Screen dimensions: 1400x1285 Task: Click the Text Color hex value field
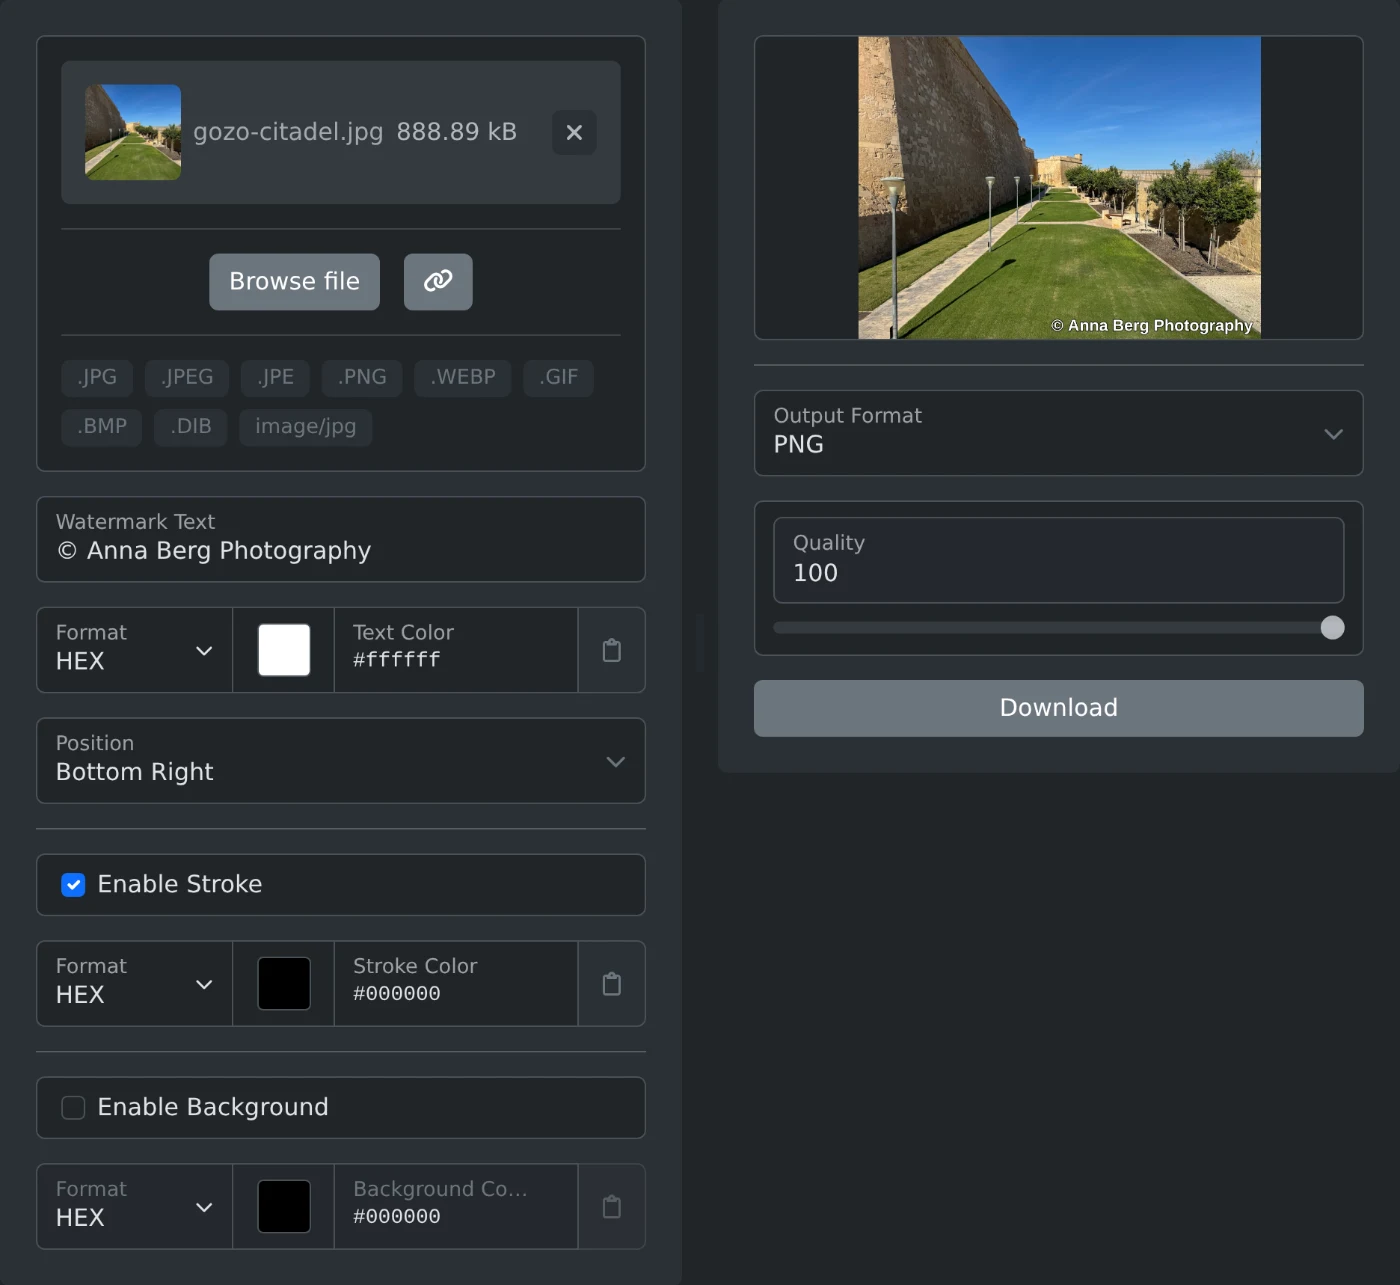(x=456, y=650)
